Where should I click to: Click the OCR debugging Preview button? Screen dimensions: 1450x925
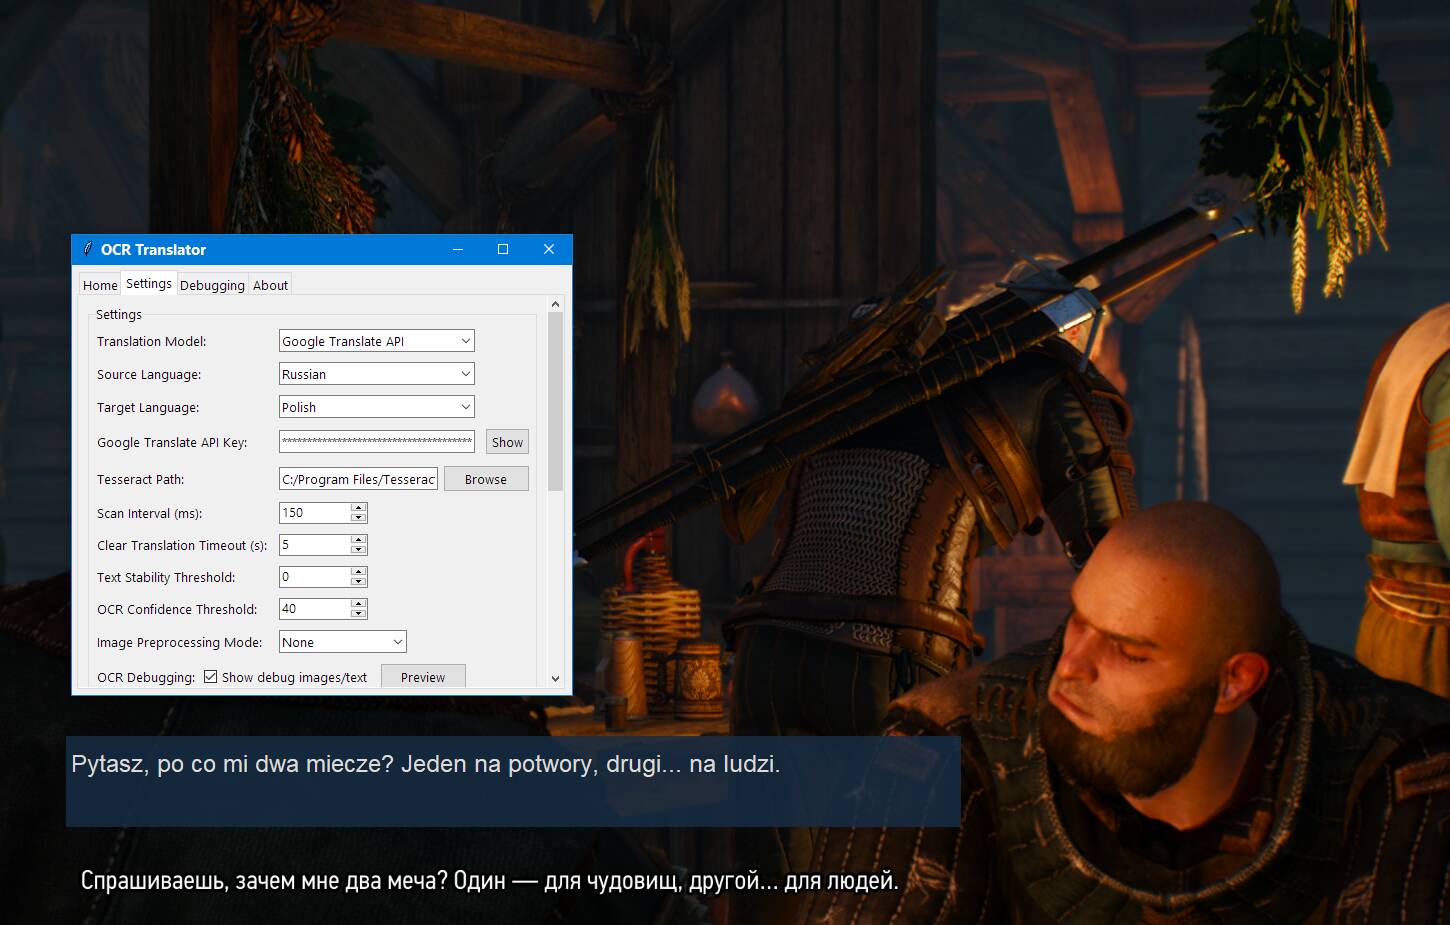(x=423, y=677)
